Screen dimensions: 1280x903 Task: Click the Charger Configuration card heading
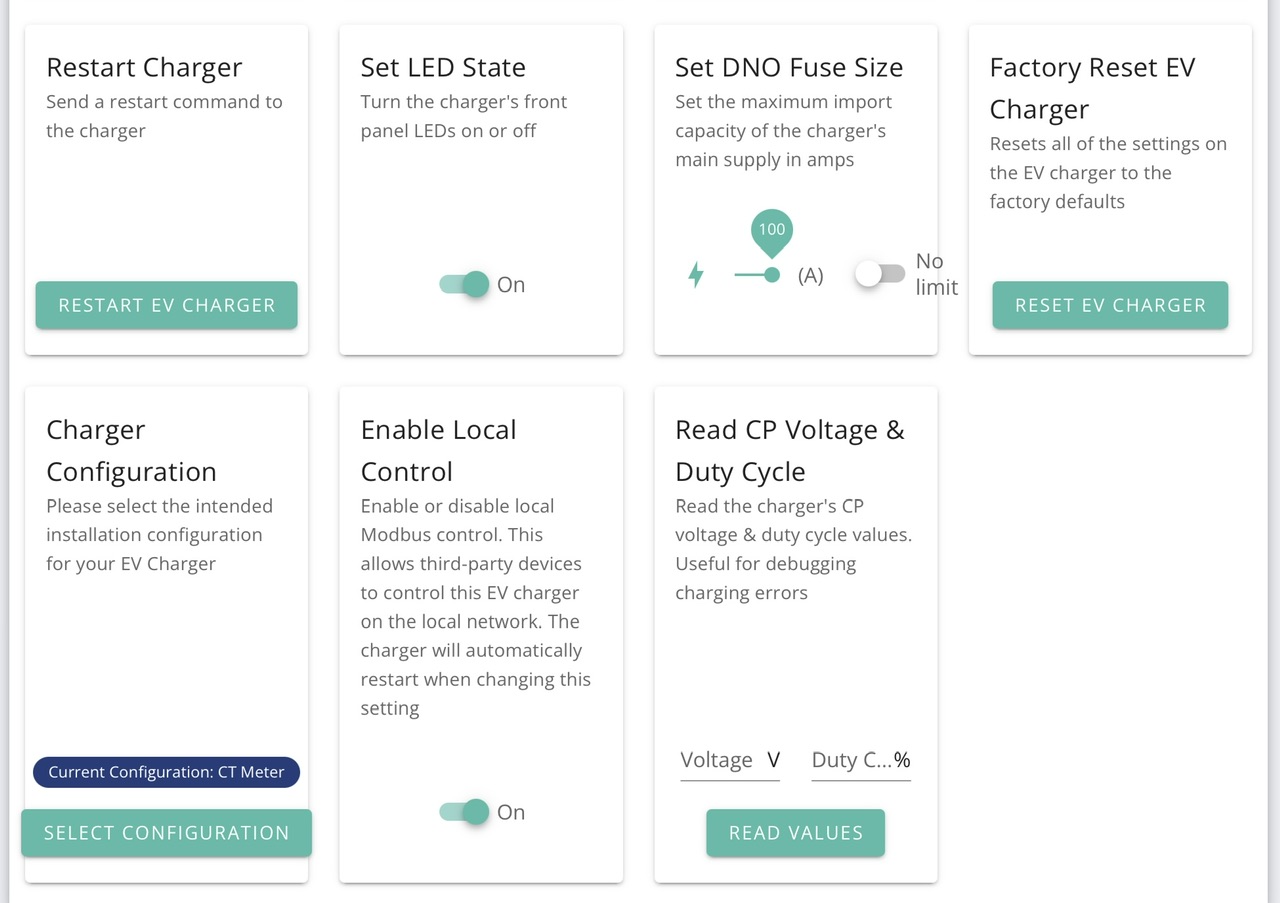point(131,451)
